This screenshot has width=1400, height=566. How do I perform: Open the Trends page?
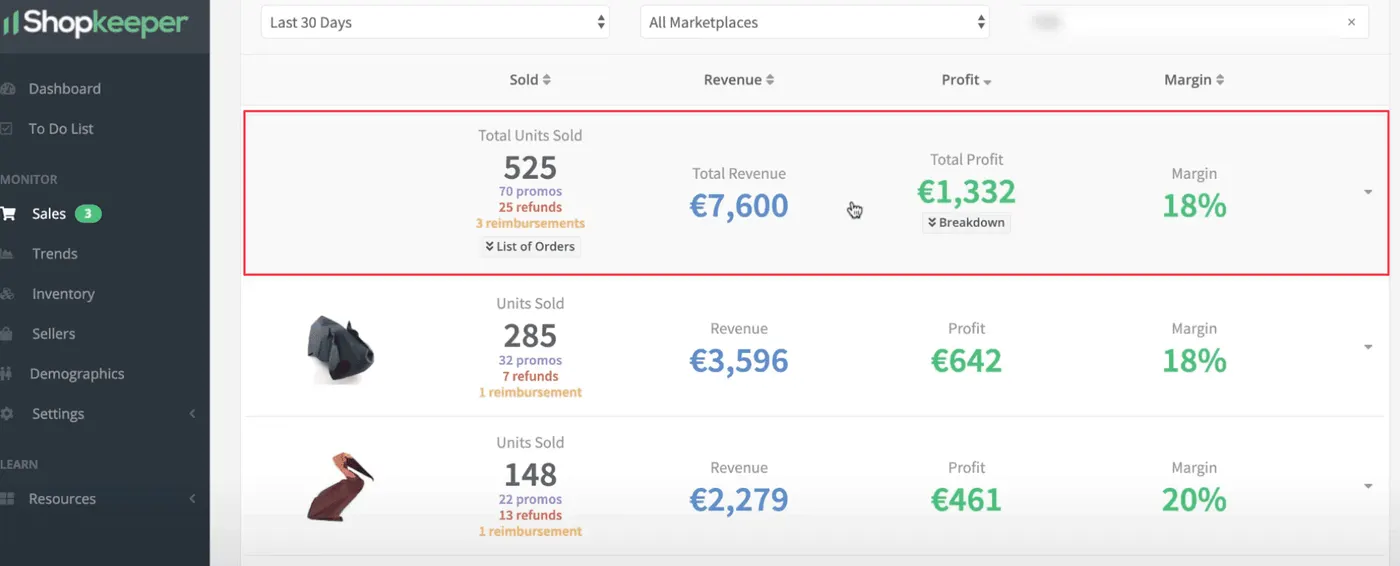(x=54, y=254)
